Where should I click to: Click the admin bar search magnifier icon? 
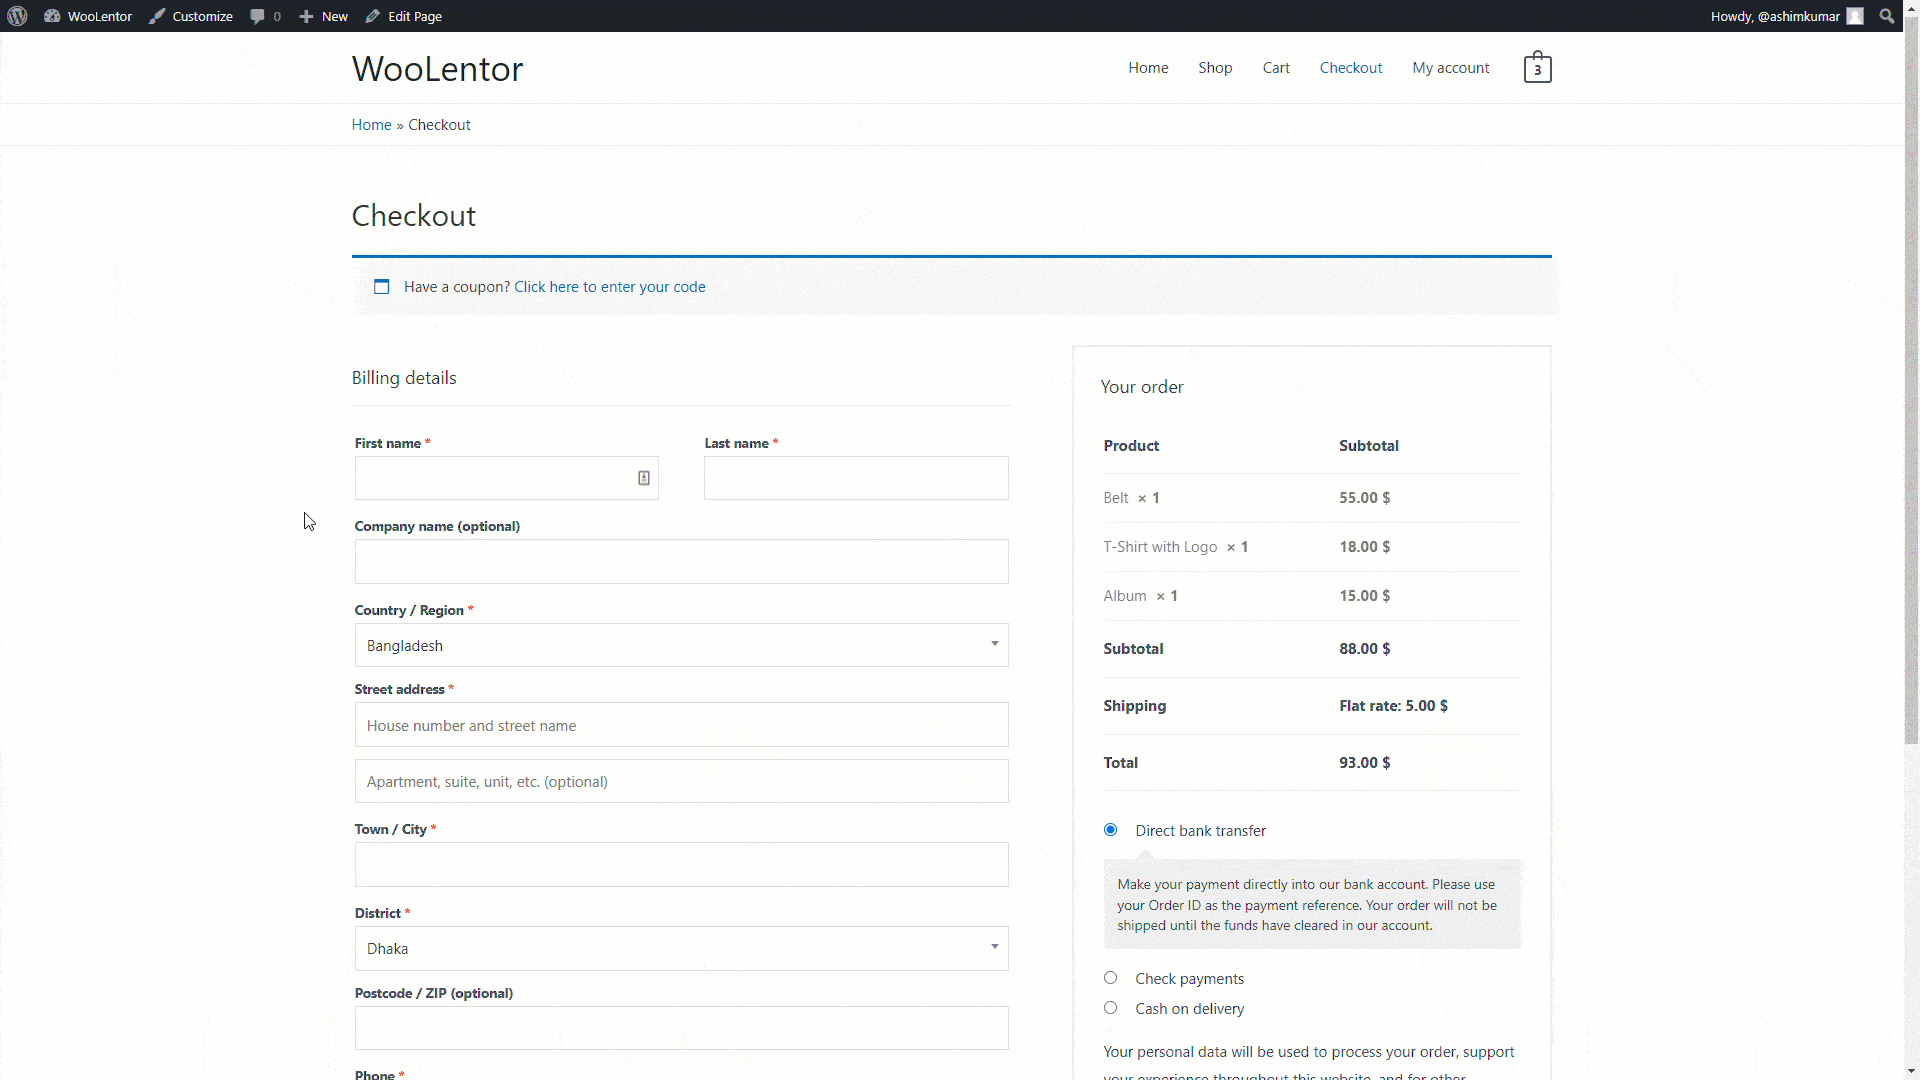[1886, 16]
